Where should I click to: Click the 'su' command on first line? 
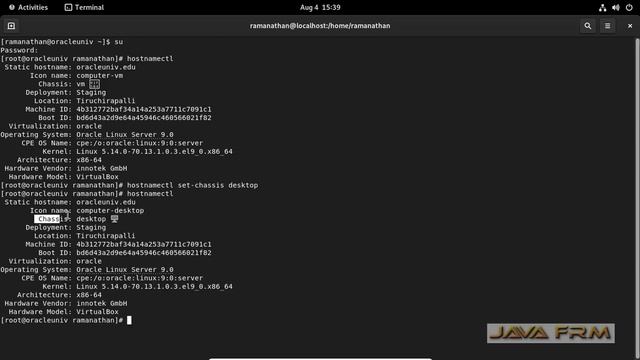click(x=118, y=42)
